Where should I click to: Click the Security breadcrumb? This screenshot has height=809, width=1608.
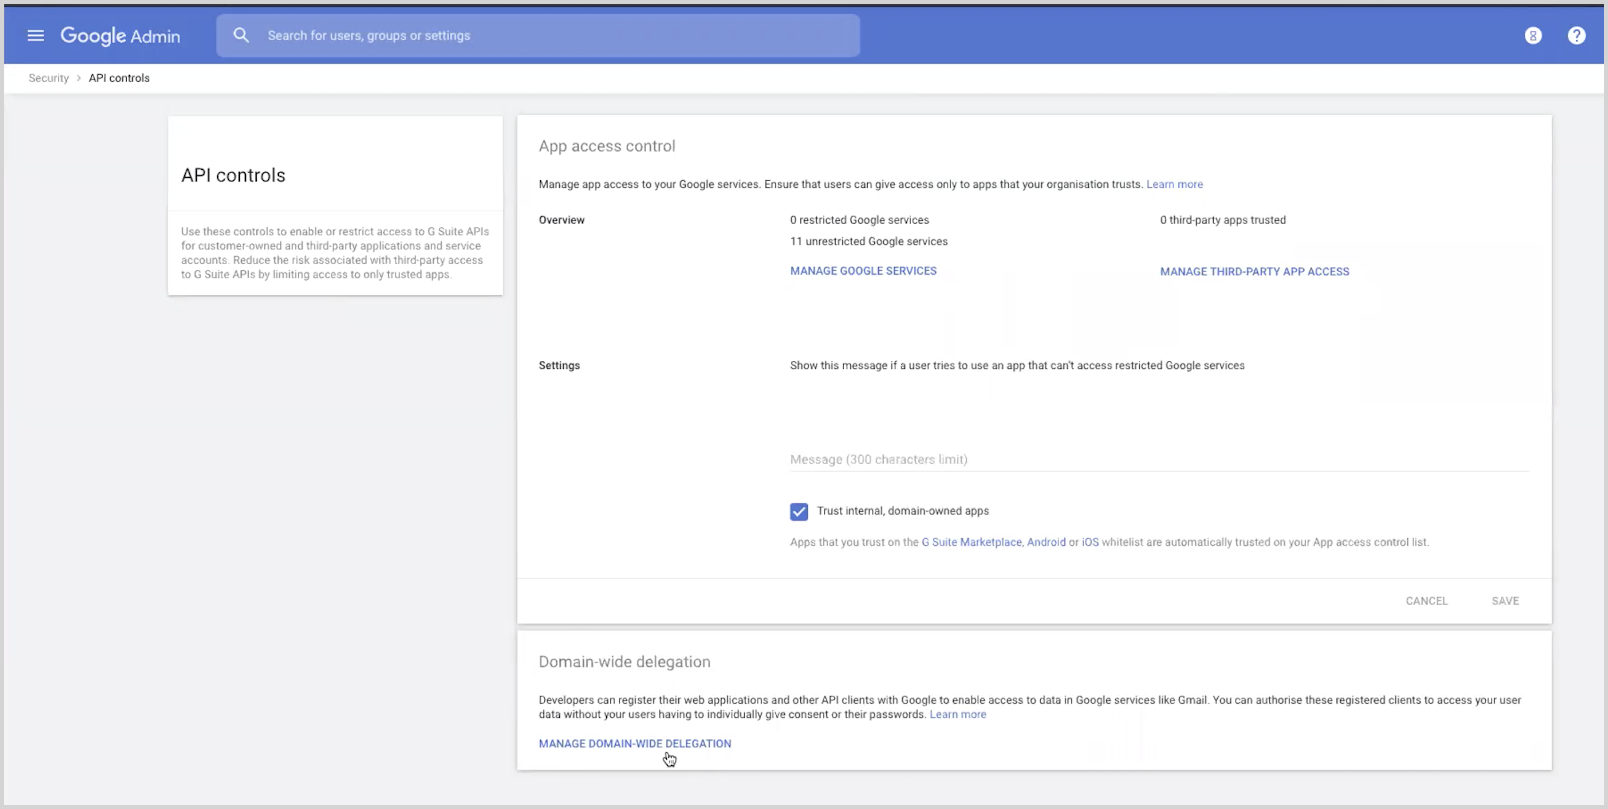click(x=49, y=78)
